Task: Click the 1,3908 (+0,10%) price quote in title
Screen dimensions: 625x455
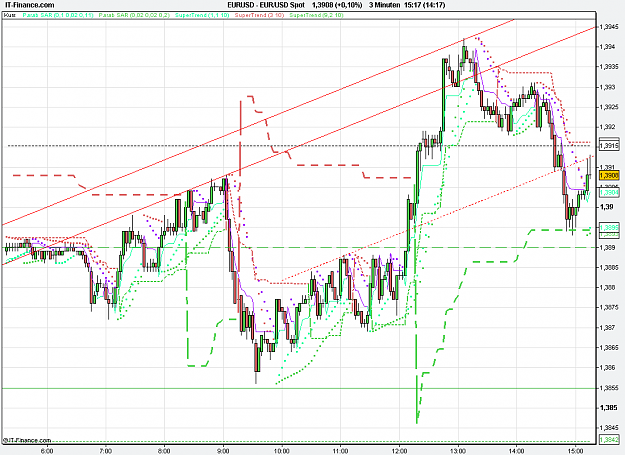Action: [337, 5]
